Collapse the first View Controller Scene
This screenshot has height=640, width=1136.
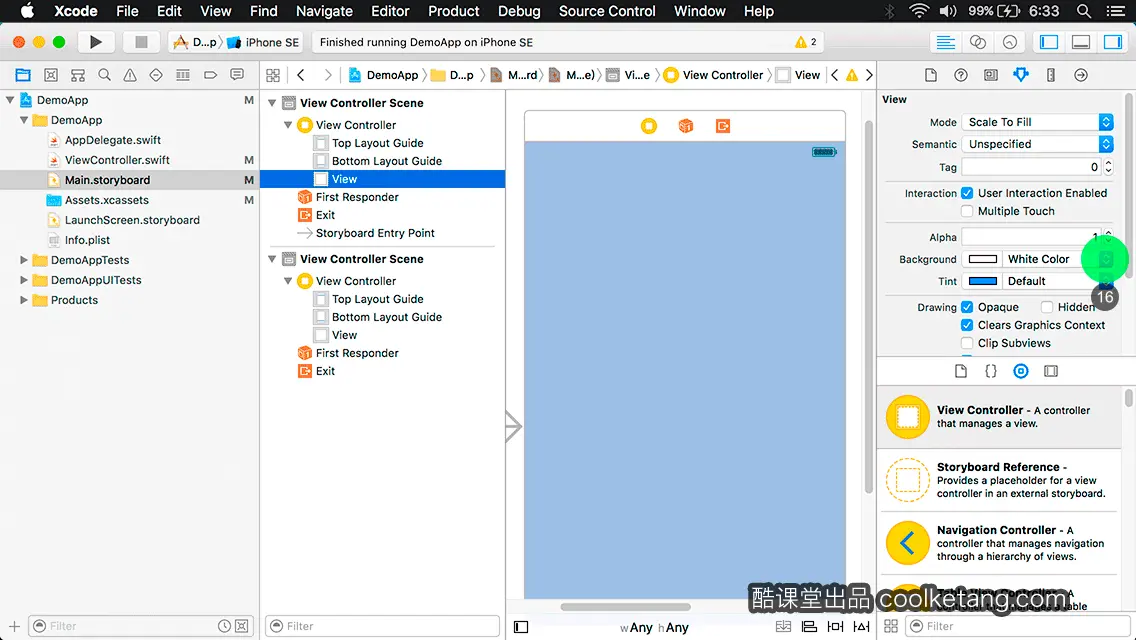point(272,103)
